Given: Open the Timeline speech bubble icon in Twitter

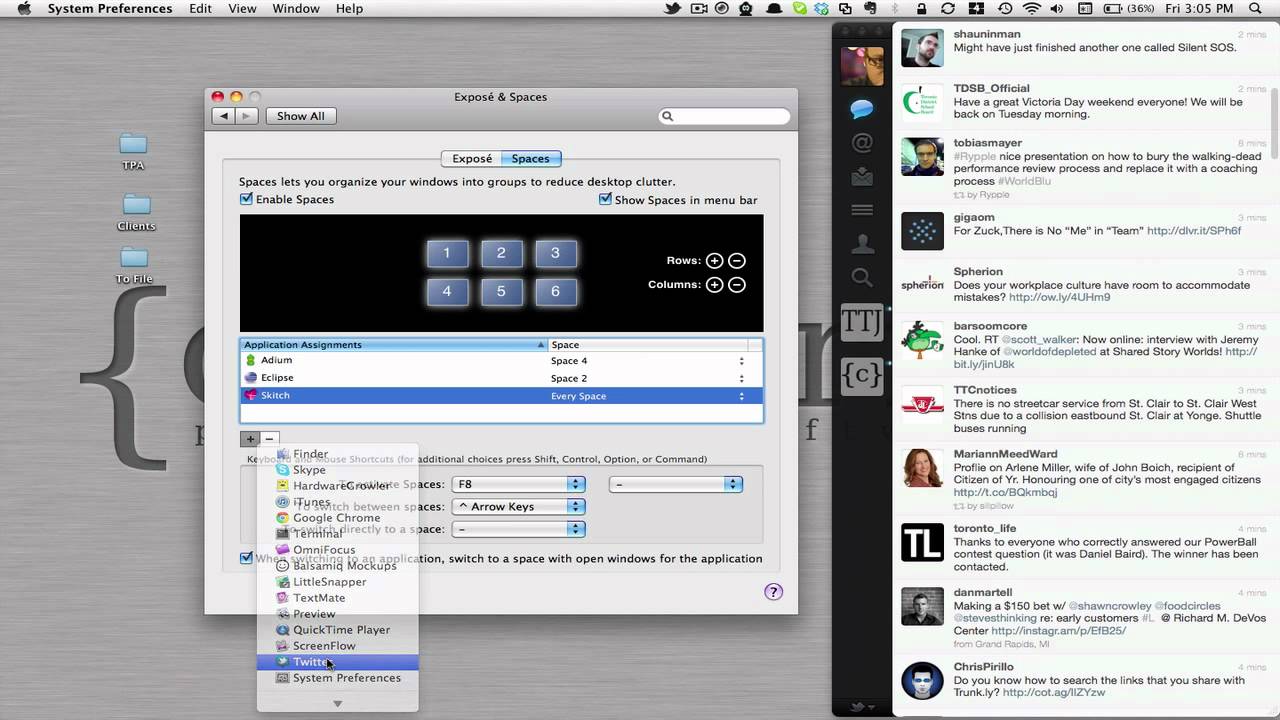Looking at the screenshot, I should (862, 109).
